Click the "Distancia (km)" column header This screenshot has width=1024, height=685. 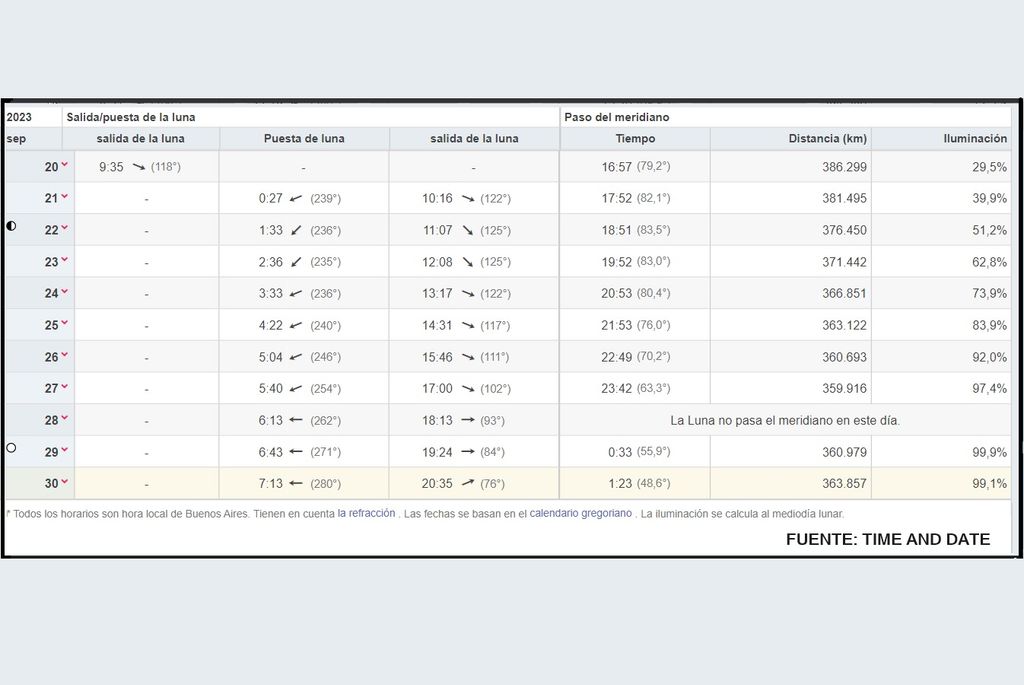pyautogui.click(x=827, y=139)
